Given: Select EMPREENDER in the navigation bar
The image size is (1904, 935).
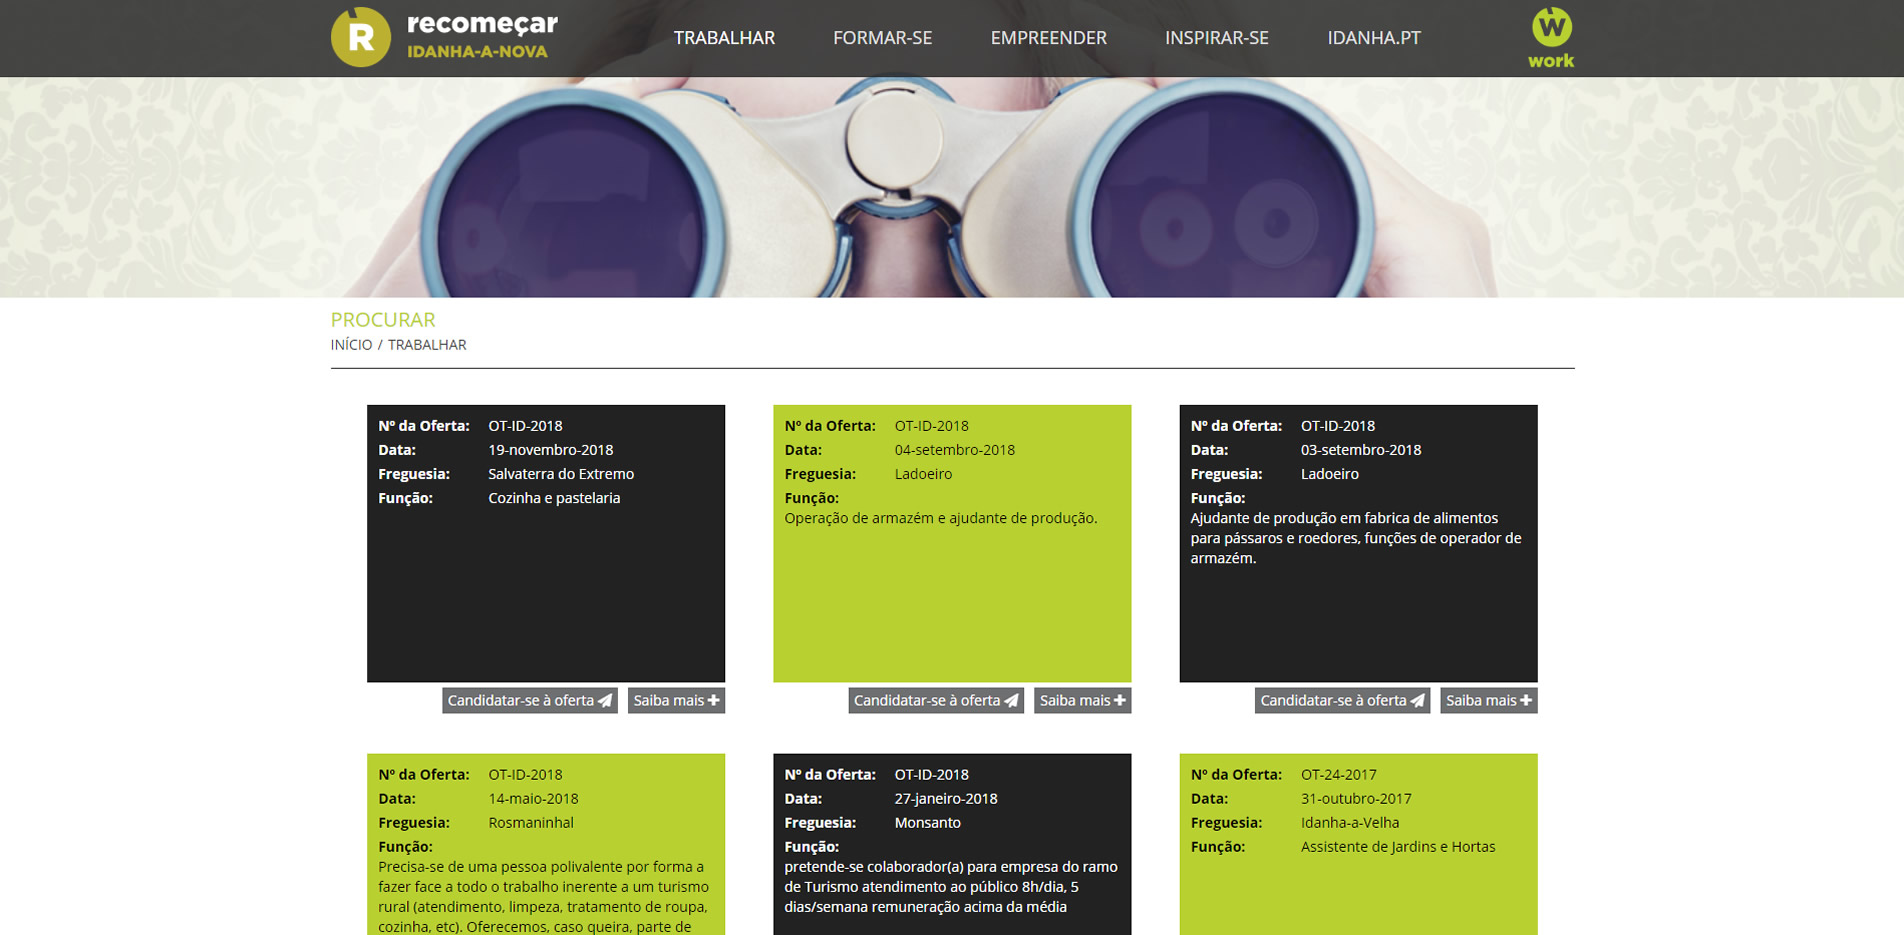Looking at the screenshot, I should [1048, 38].
